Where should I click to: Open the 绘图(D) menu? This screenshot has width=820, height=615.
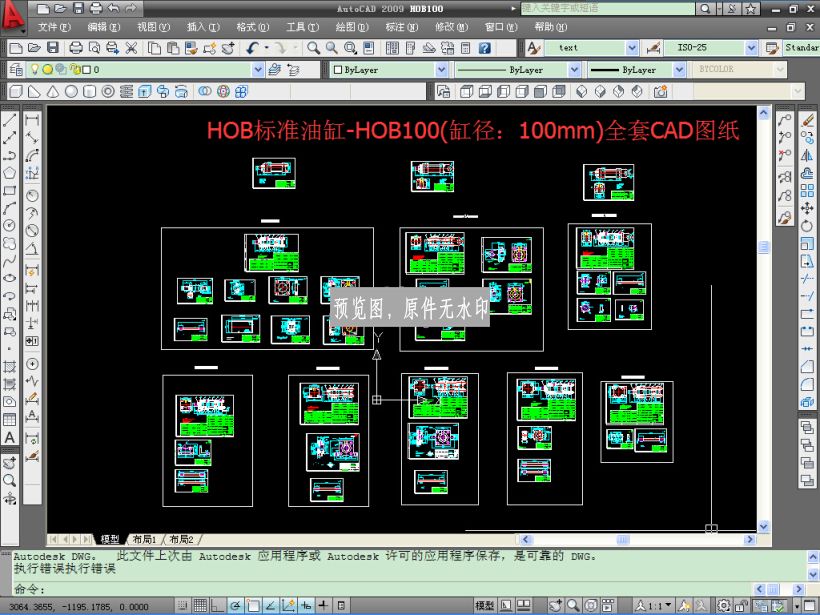tap(352, 27)
